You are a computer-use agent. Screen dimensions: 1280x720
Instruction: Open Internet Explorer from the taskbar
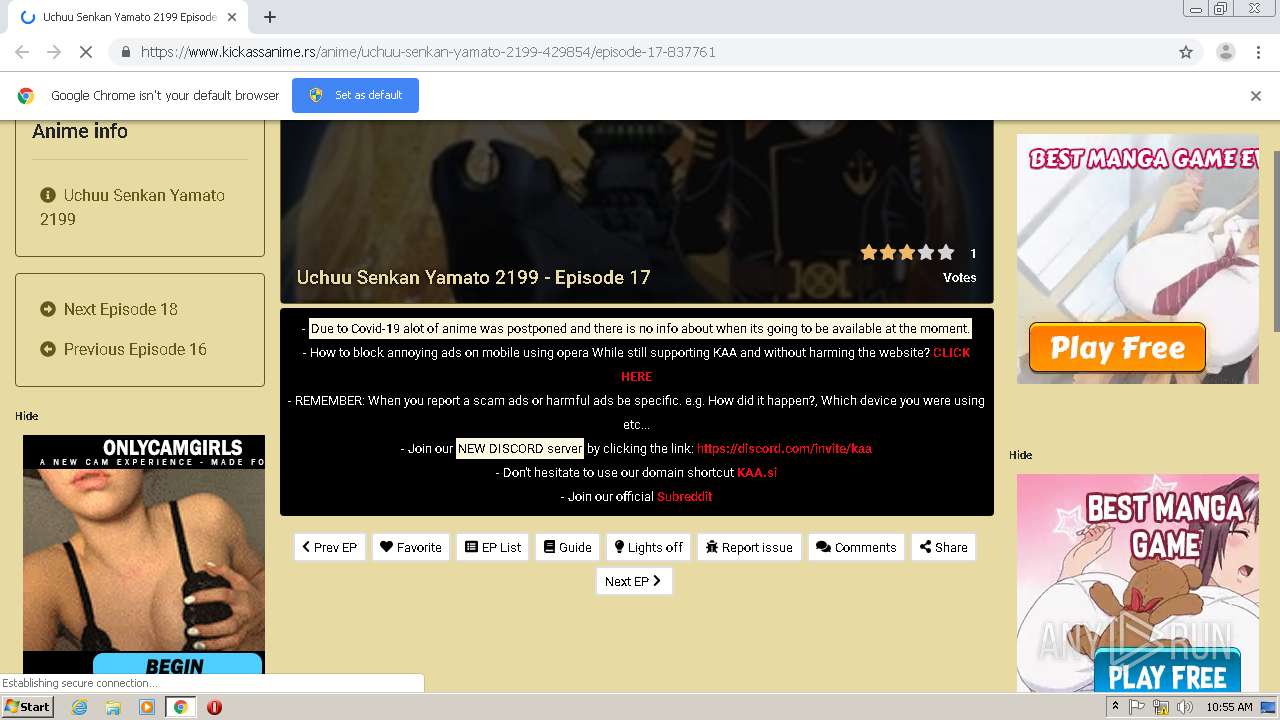[x=79, y=707]
